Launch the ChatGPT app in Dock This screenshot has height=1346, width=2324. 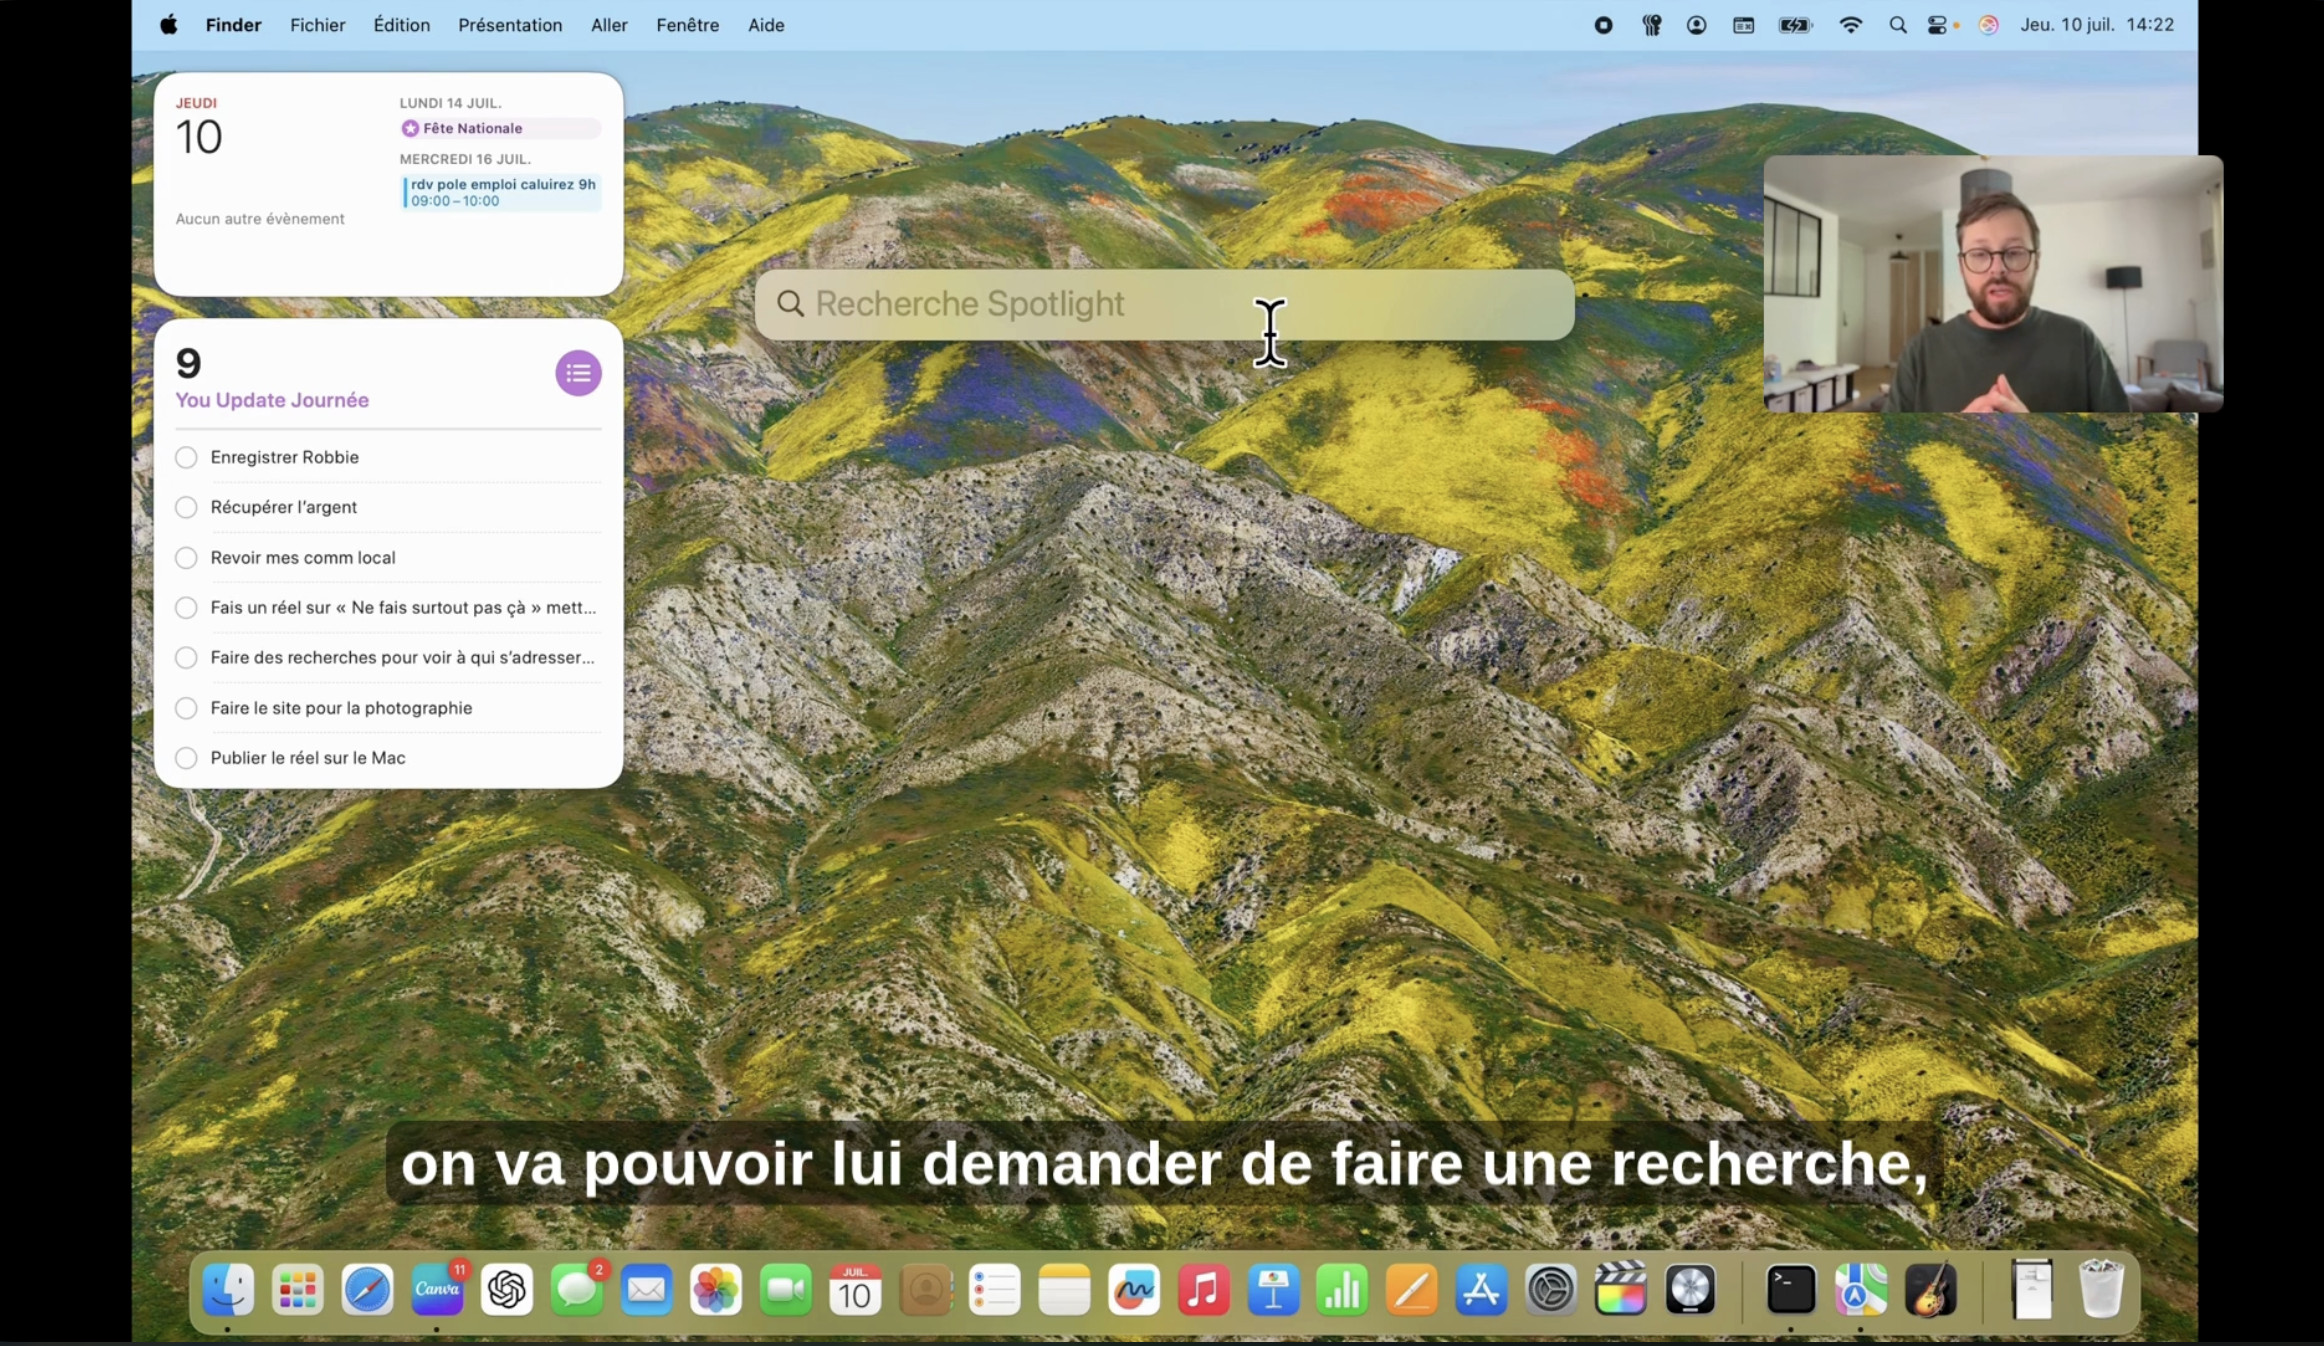tap(507, 1290)
